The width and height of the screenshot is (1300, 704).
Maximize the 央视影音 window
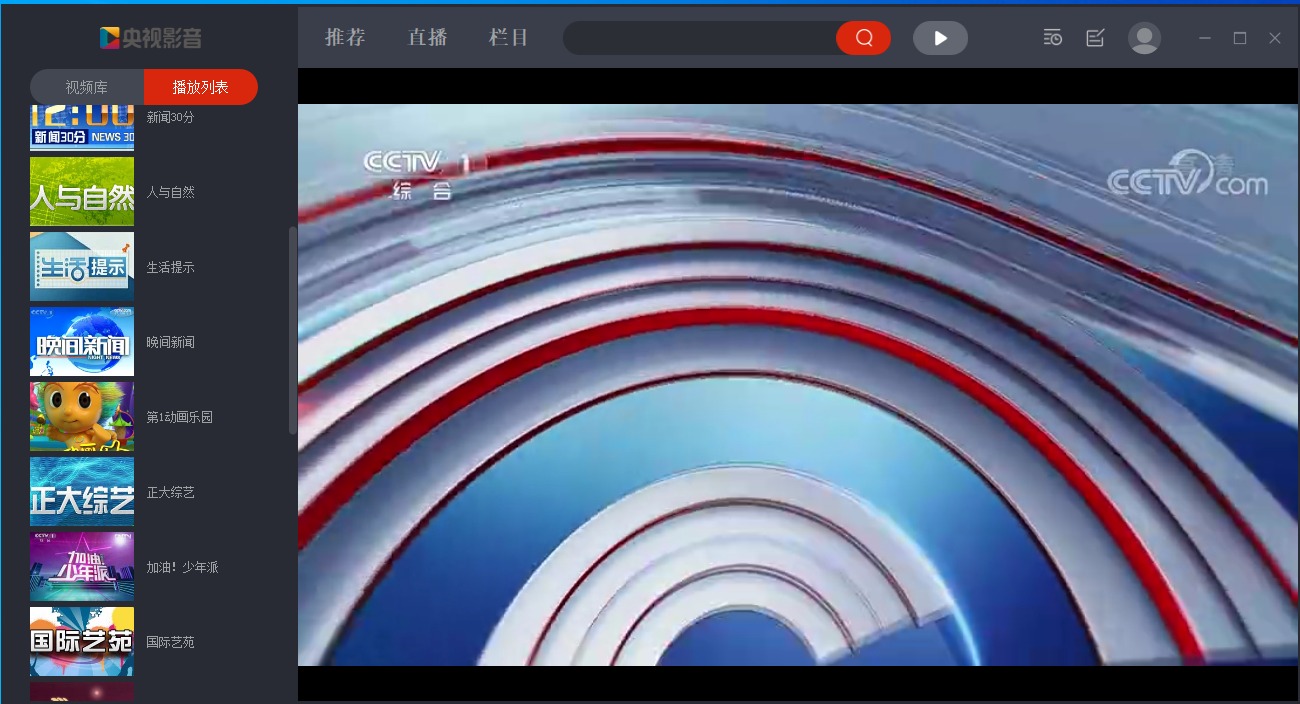point(1240,38)
